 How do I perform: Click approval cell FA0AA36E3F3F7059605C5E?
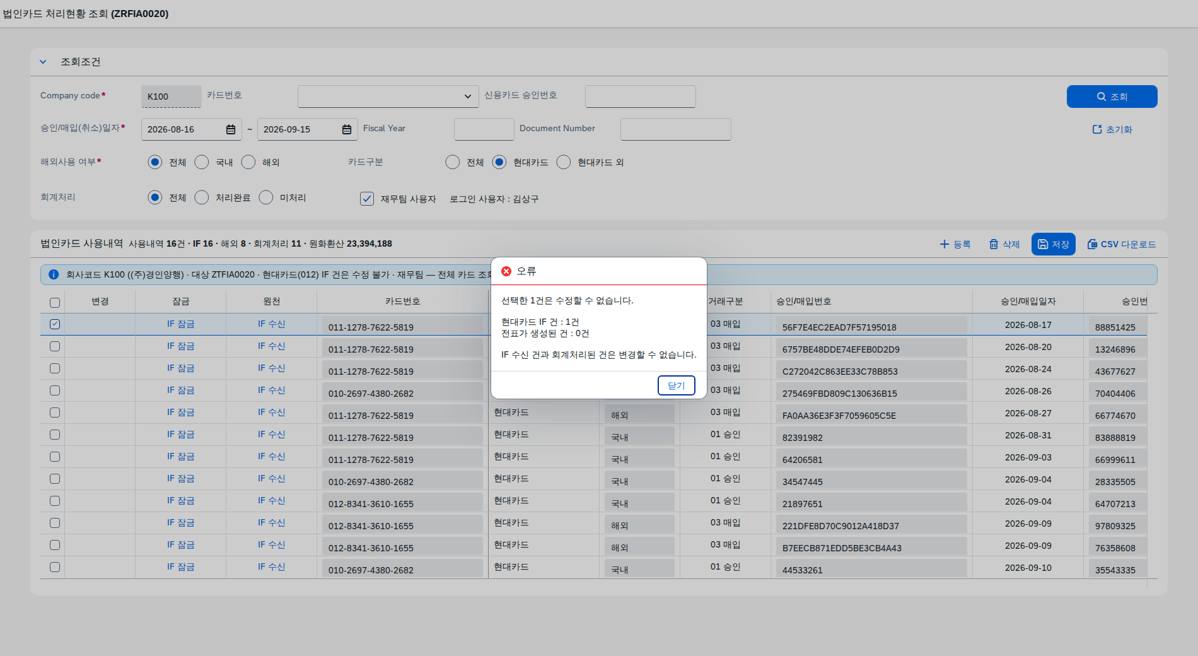(871, 415)
